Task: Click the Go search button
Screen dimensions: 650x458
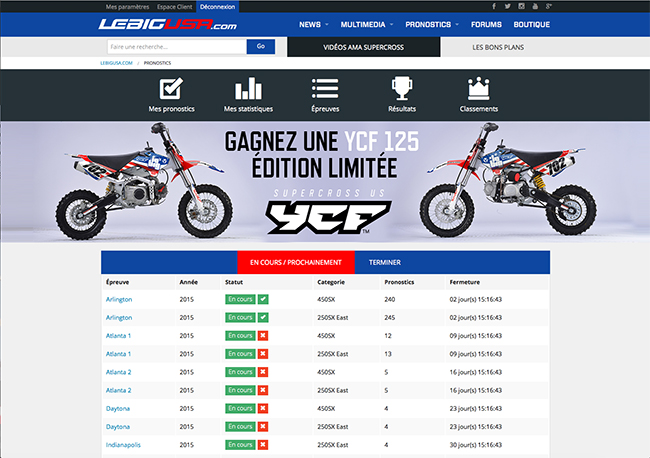Action: (x=261, y=46)
